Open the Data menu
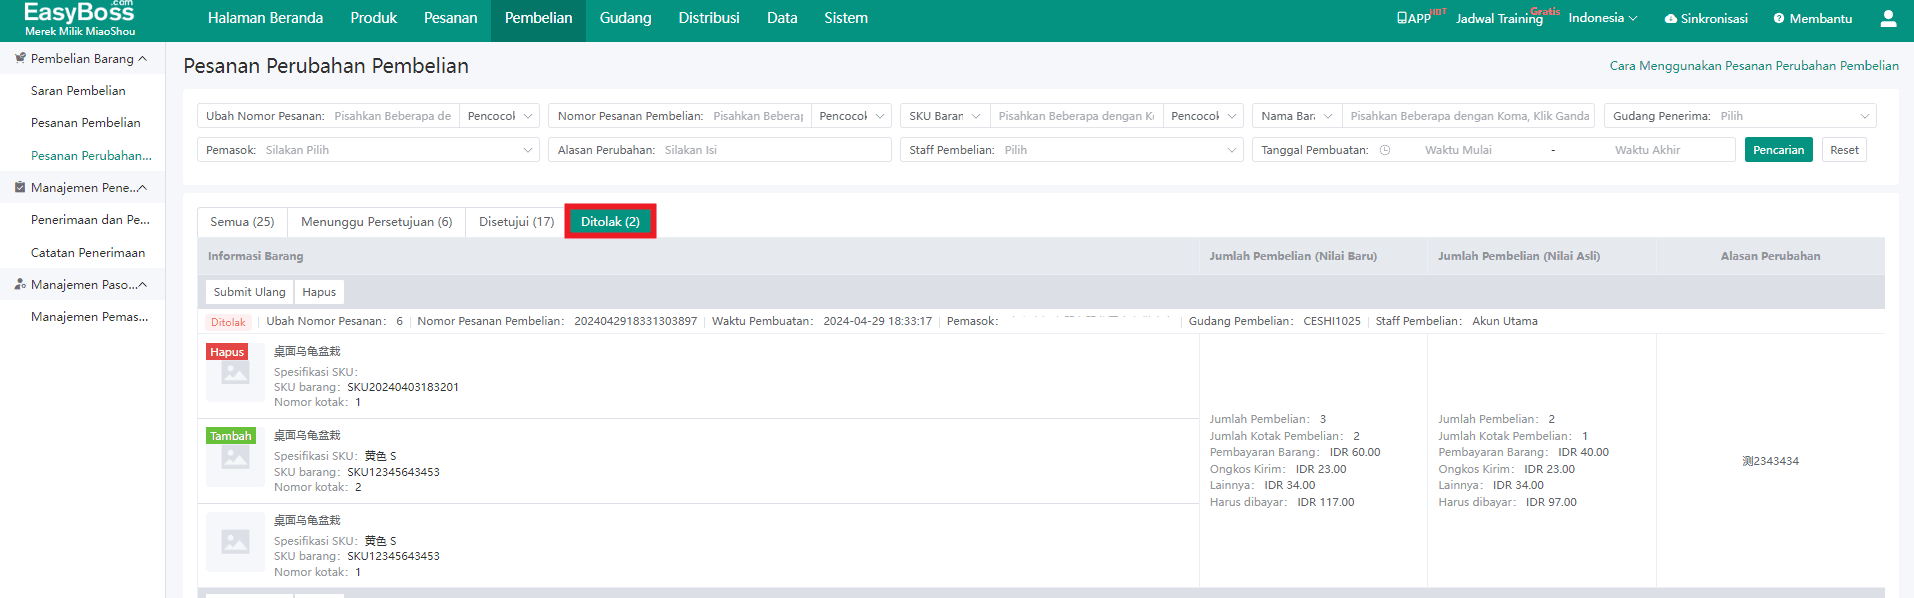 (x=782, y=18)
